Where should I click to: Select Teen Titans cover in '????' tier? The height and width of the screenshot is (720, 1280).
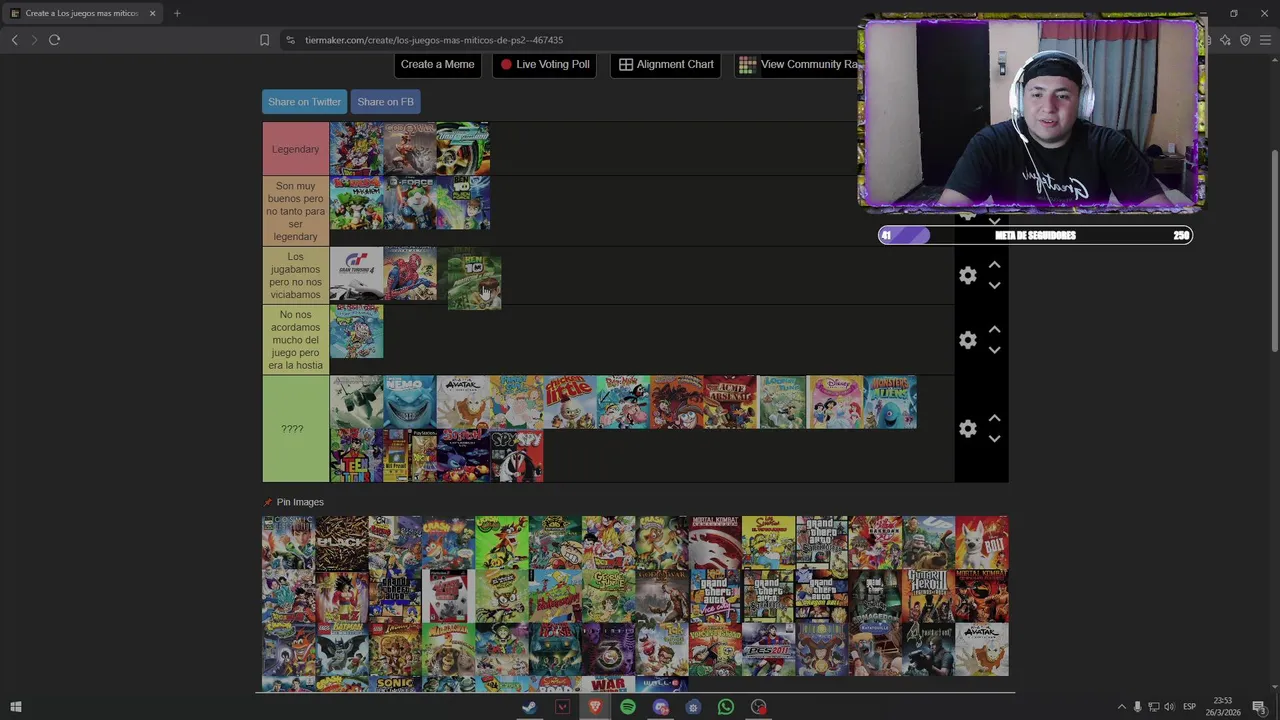pyautogui.click(x=357, y=456)
